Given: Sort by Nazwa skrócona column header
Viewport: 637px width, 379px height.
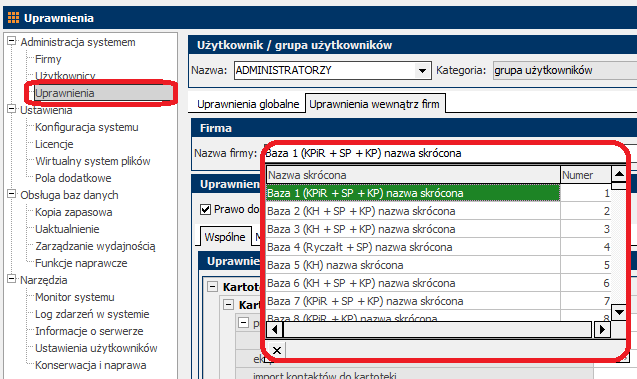Looking at the screenshot, I should (x=413, y=175).
